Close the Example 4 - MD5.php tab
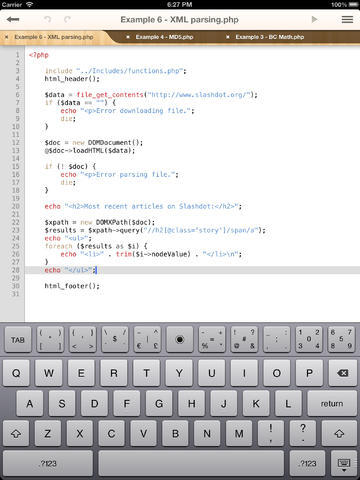Viewport: 360px width, 480px height. (x=128, y=37)
